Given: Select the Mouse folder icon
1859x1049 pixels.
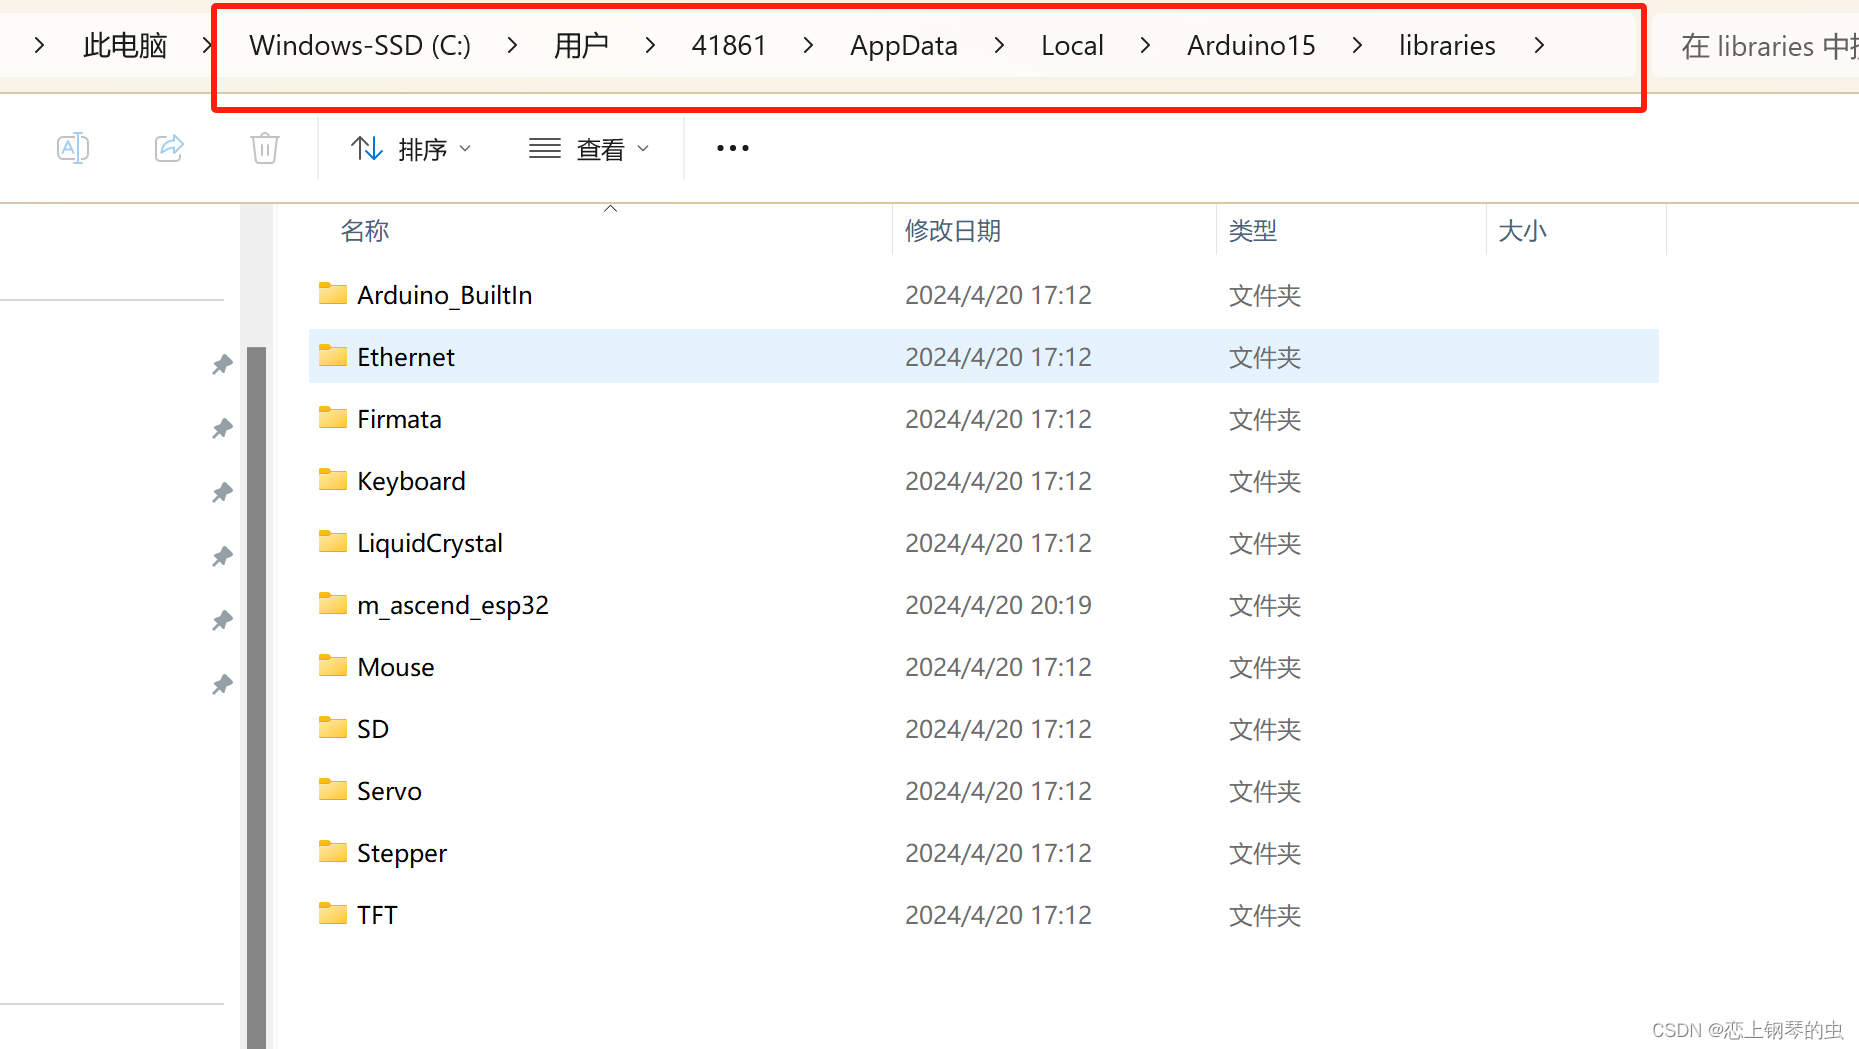Looking at the screenshot, I should point(333,665).
